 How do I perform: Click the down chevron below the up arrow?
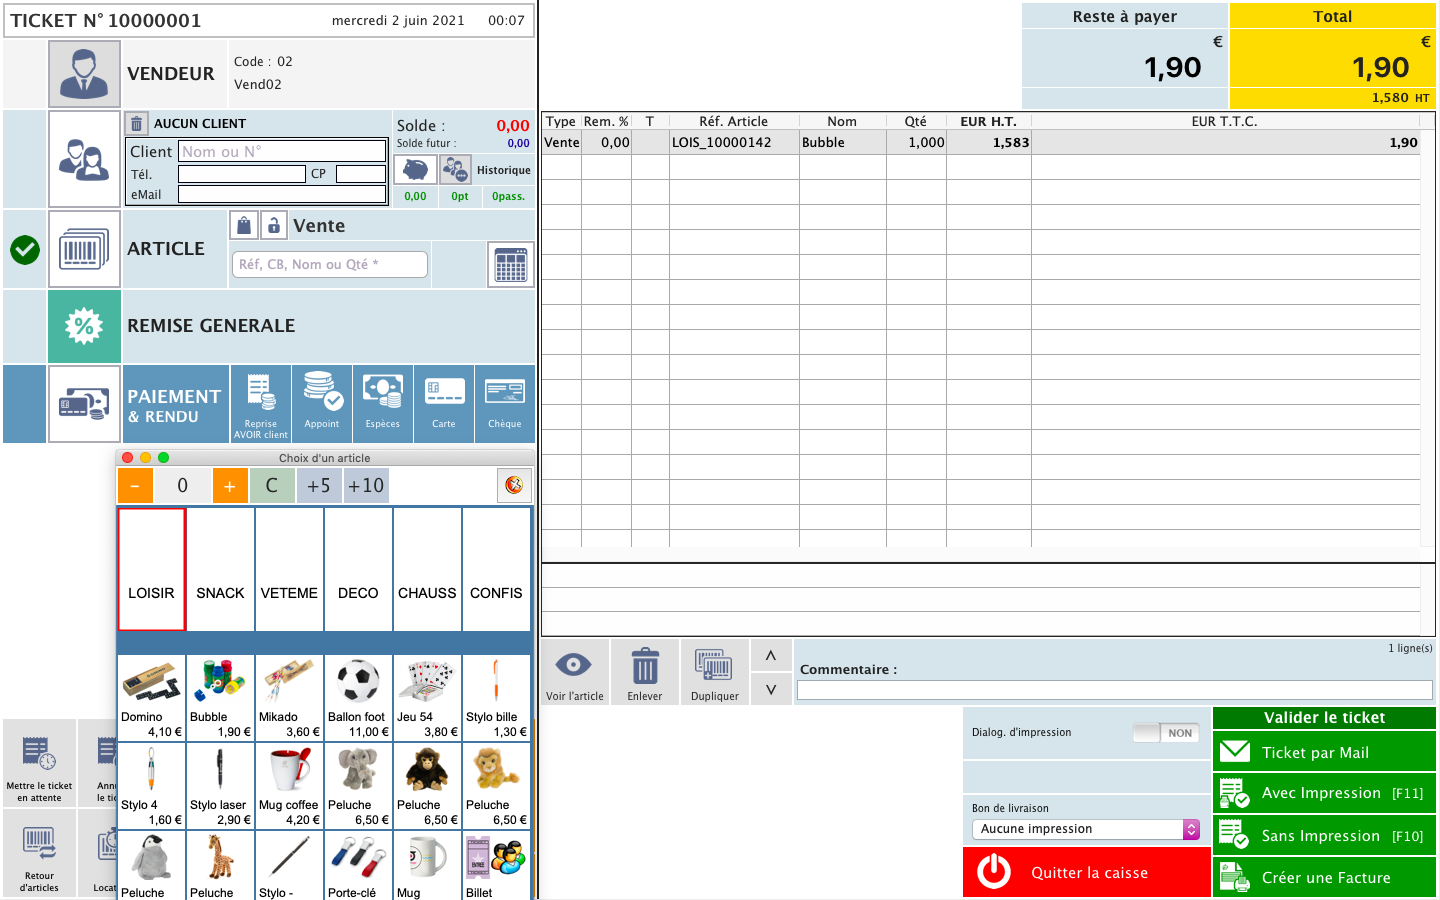(771, 689)
